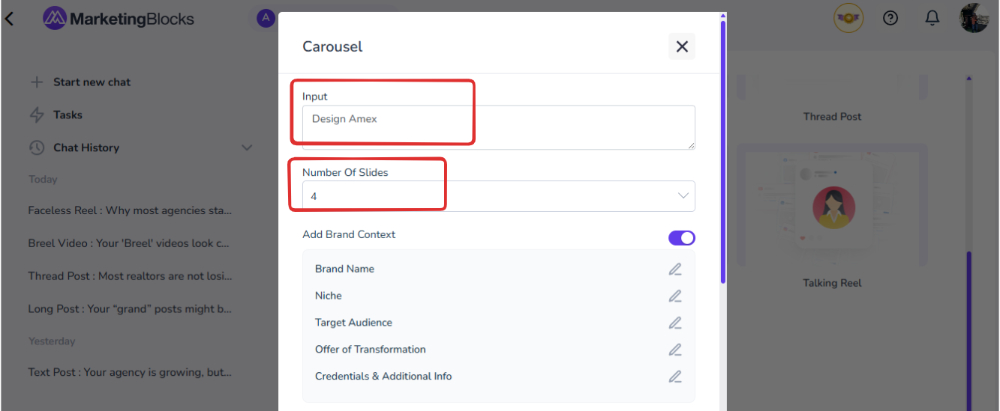Edit the Offer of Transformation entry
Screen dimensions: 1000x411
[675, 350]
